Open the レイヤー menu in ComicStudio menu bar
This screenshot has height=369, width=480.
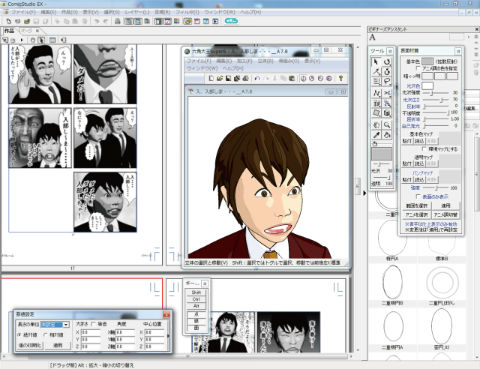pos(137,12)
